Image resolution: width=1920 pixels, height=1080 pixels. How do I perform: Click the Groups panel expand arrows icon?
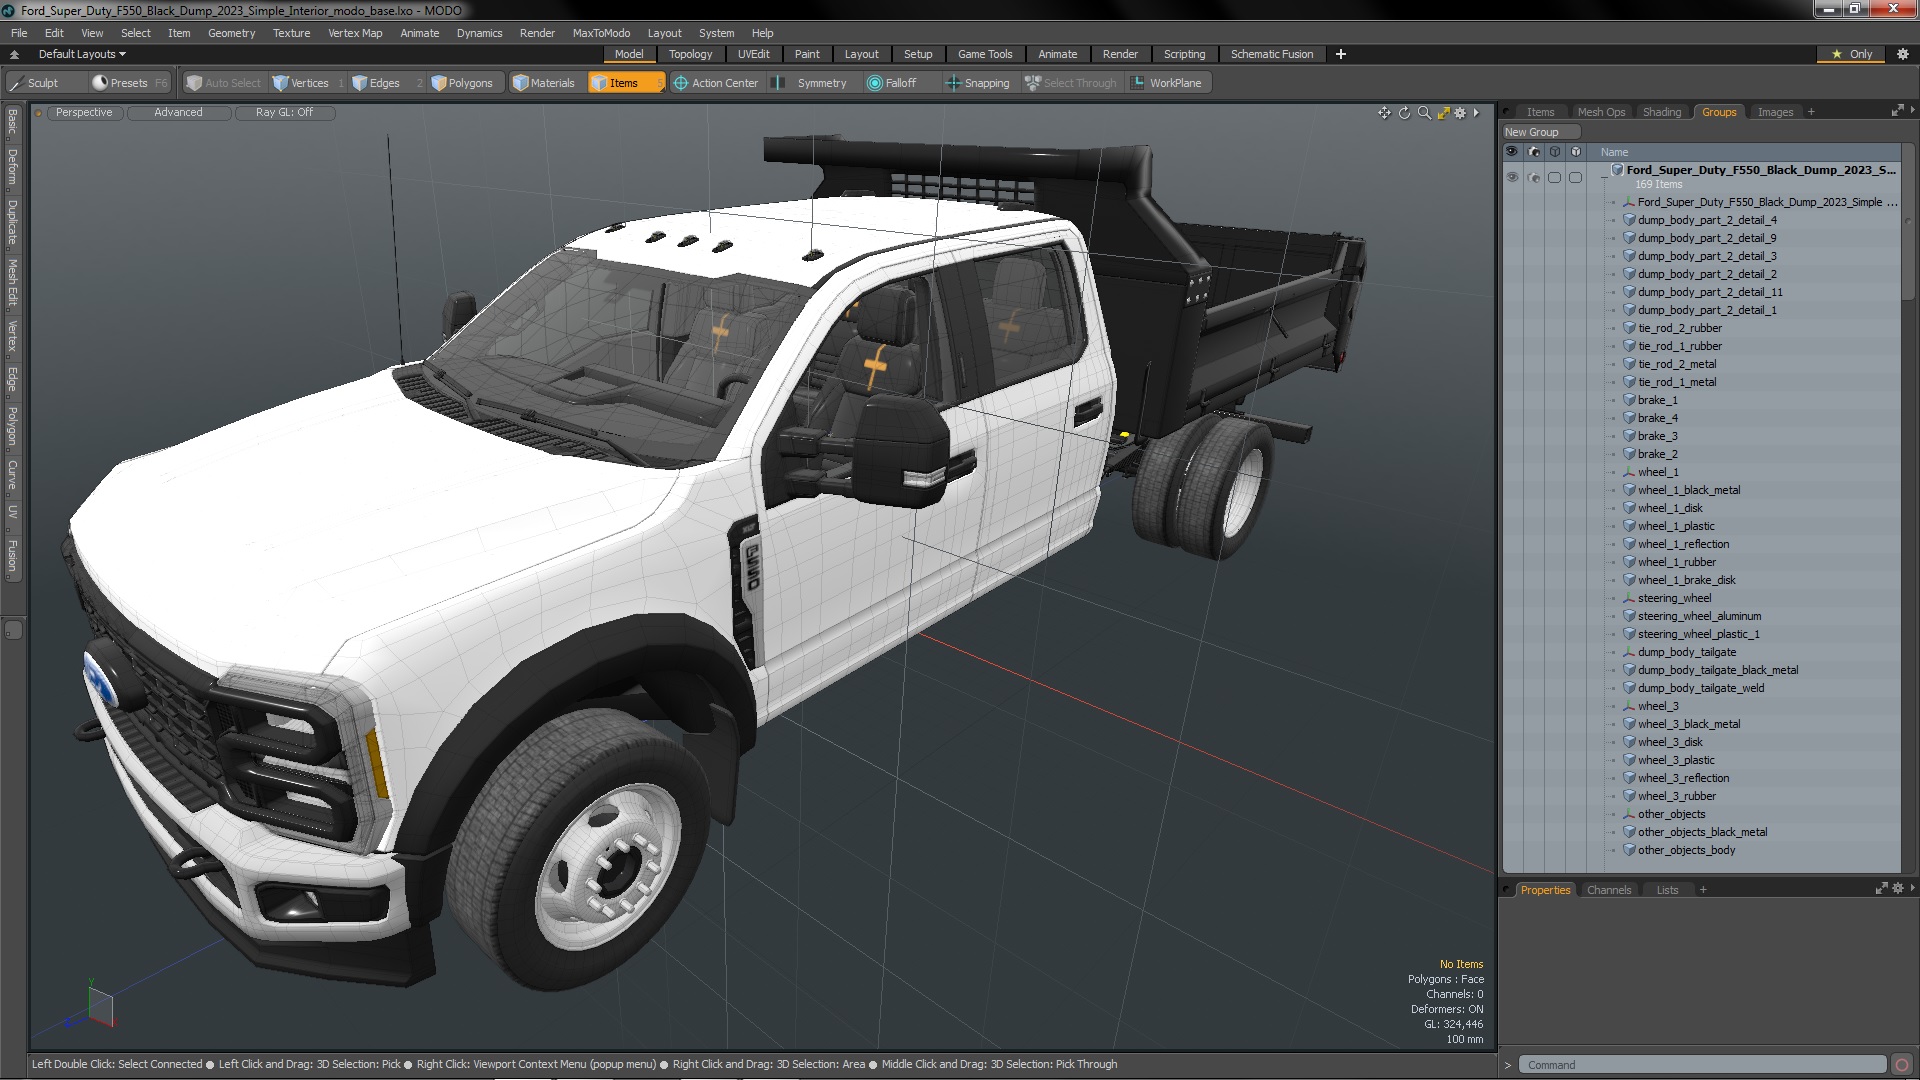pos(1897,111)
